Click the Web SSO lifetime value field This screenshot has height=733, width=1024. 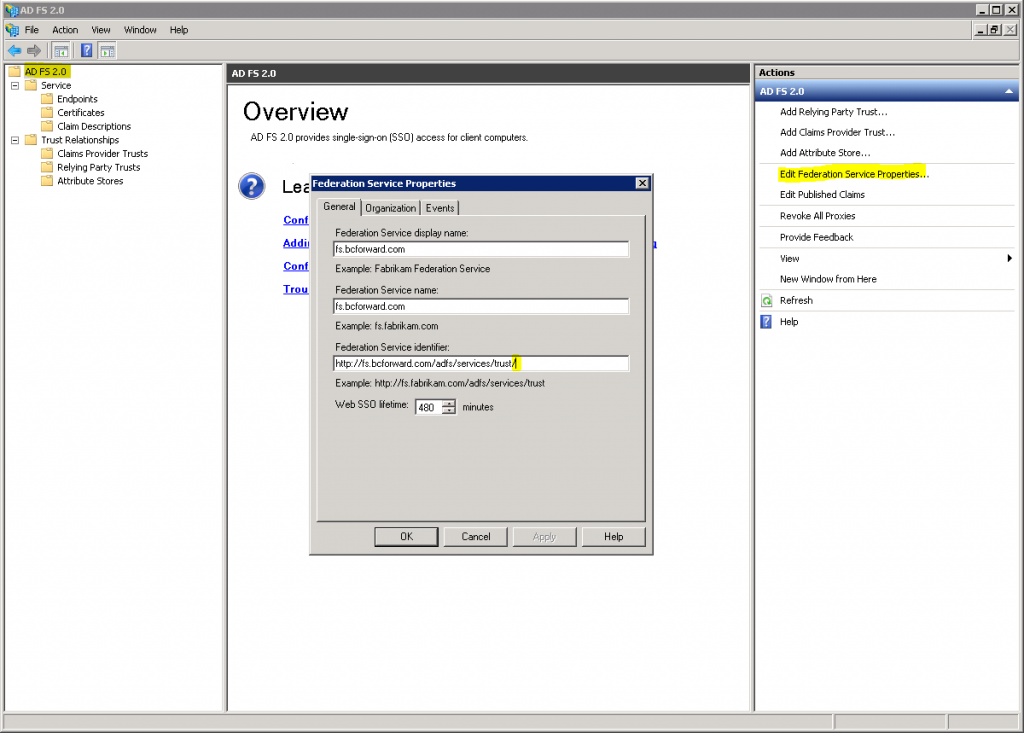pos(428,407)
